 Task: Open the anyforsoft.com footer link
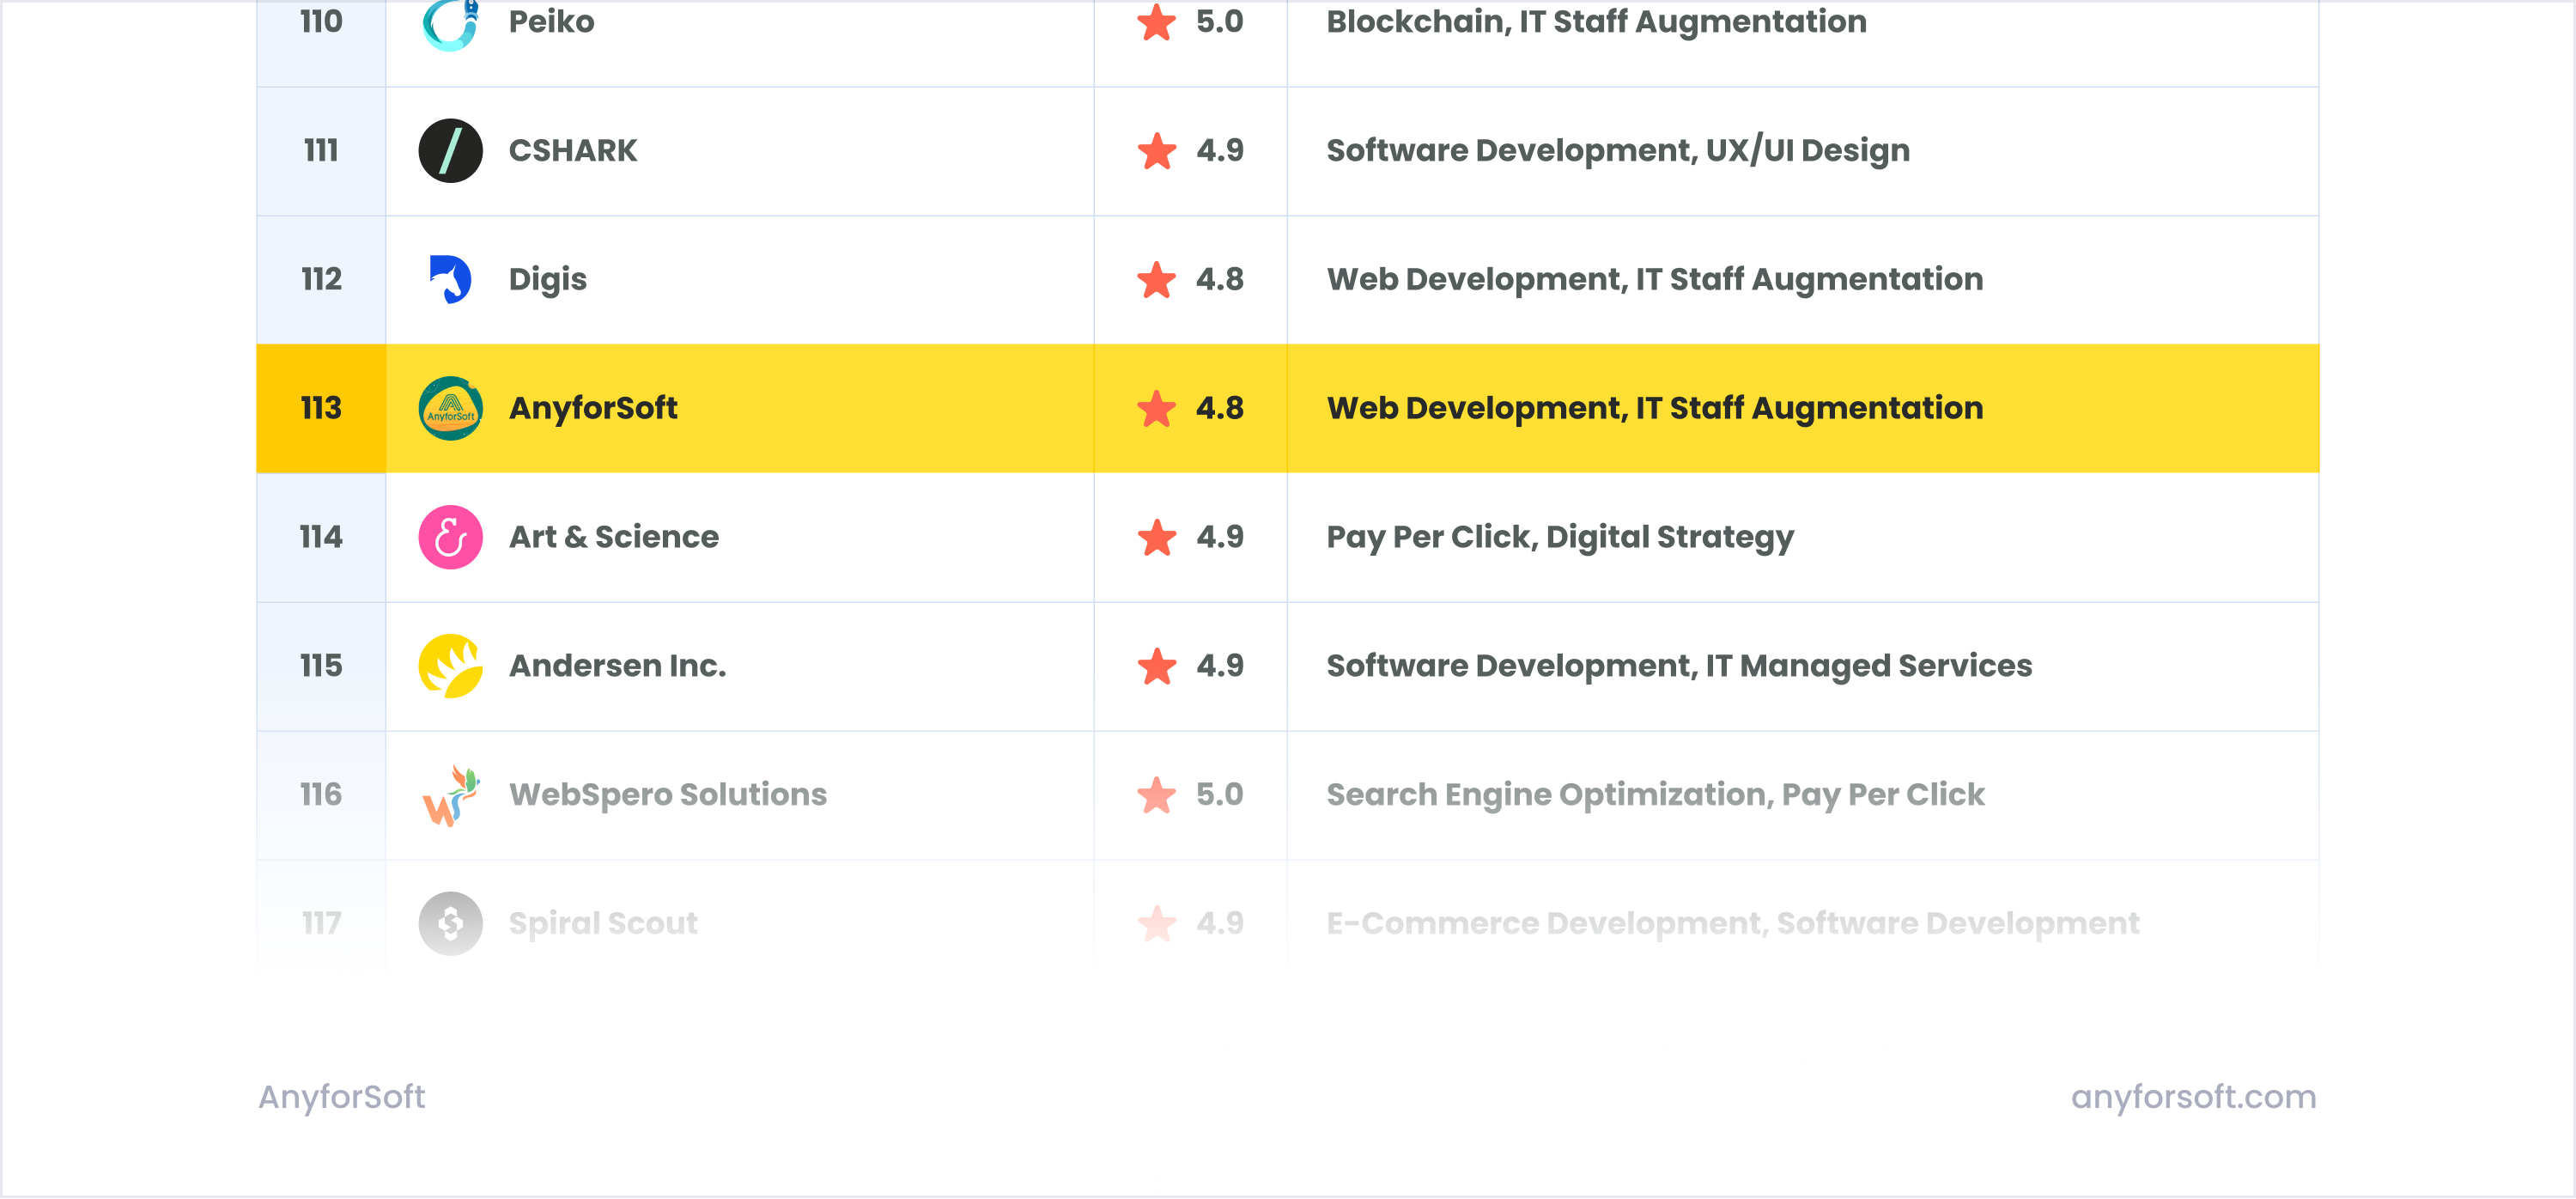click(2193, 1097)
